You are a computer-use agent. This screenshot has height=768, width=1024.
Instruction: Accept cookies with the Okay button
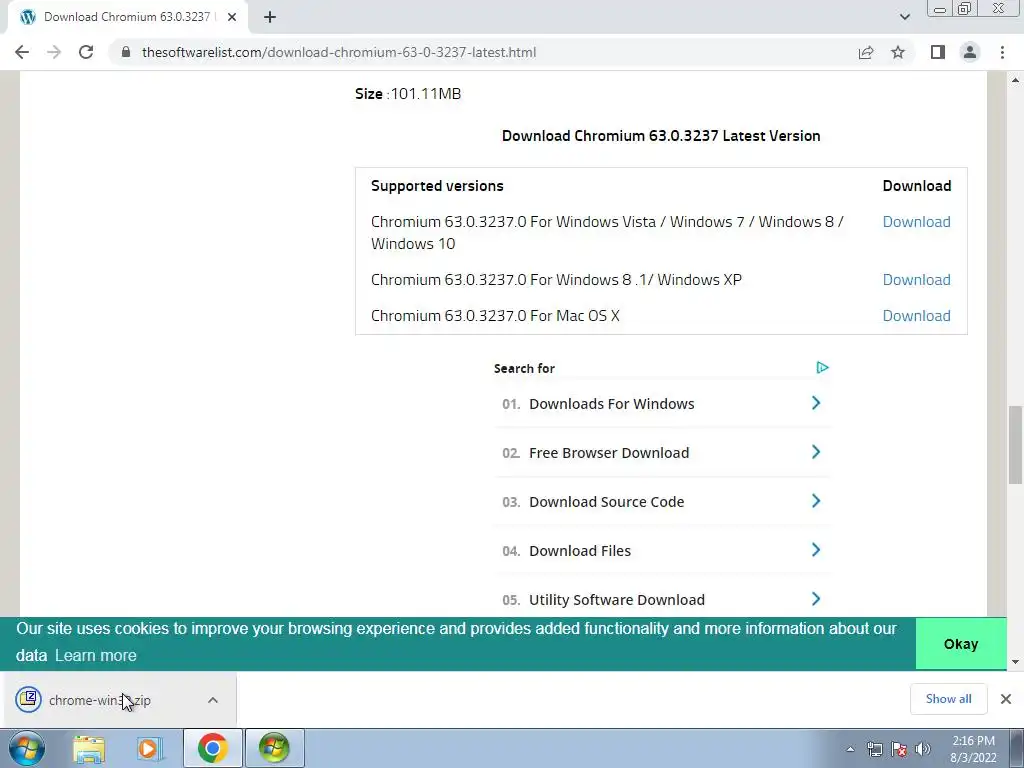coord(961,644)
